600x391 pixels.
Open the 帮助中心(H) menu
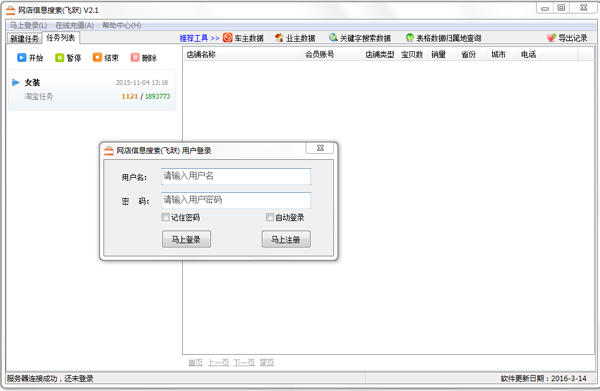122,26
